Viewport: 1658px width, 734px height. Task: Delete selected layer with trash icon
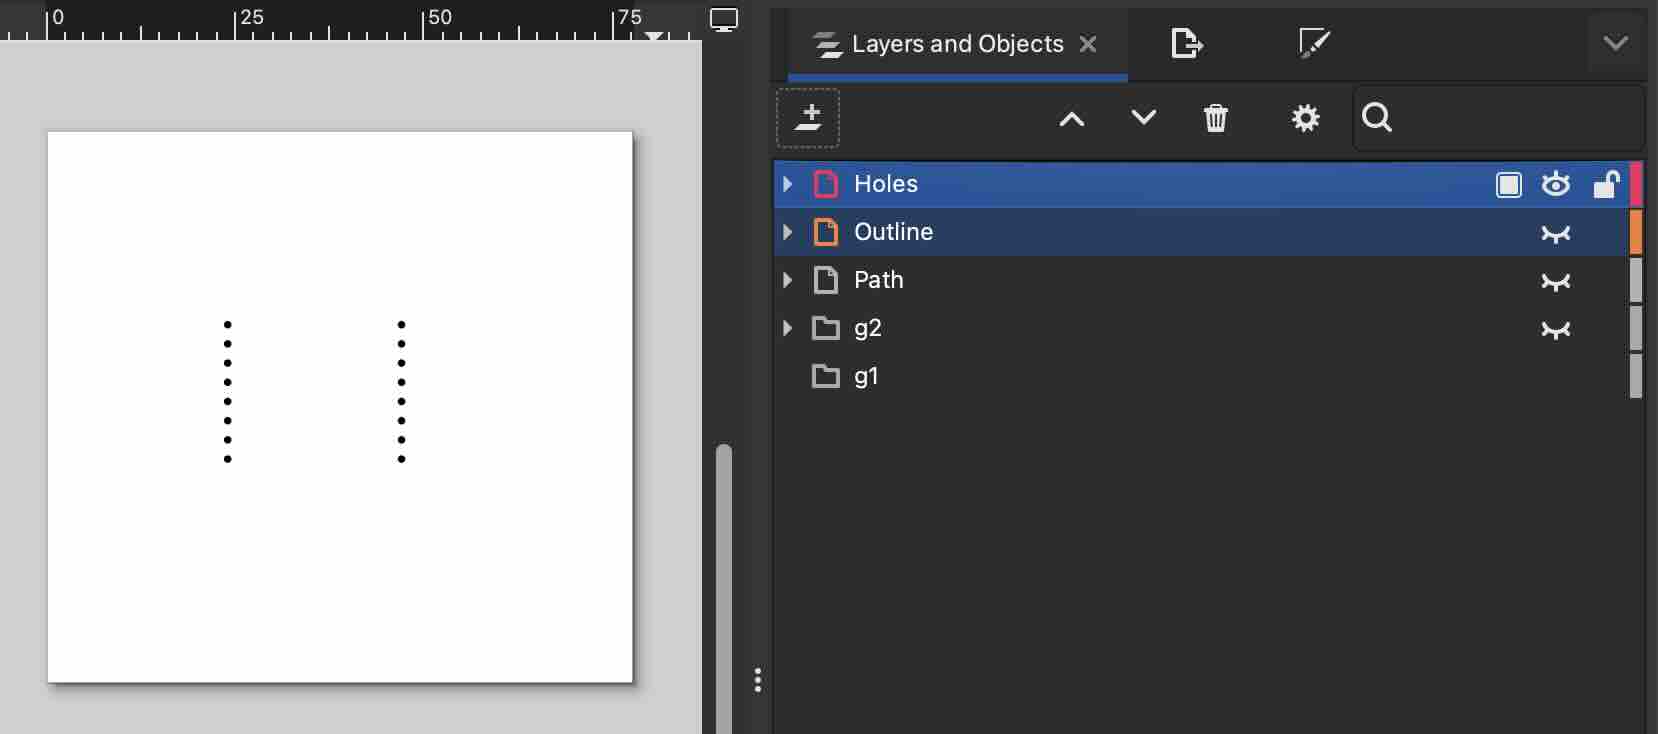[1216, 118]
